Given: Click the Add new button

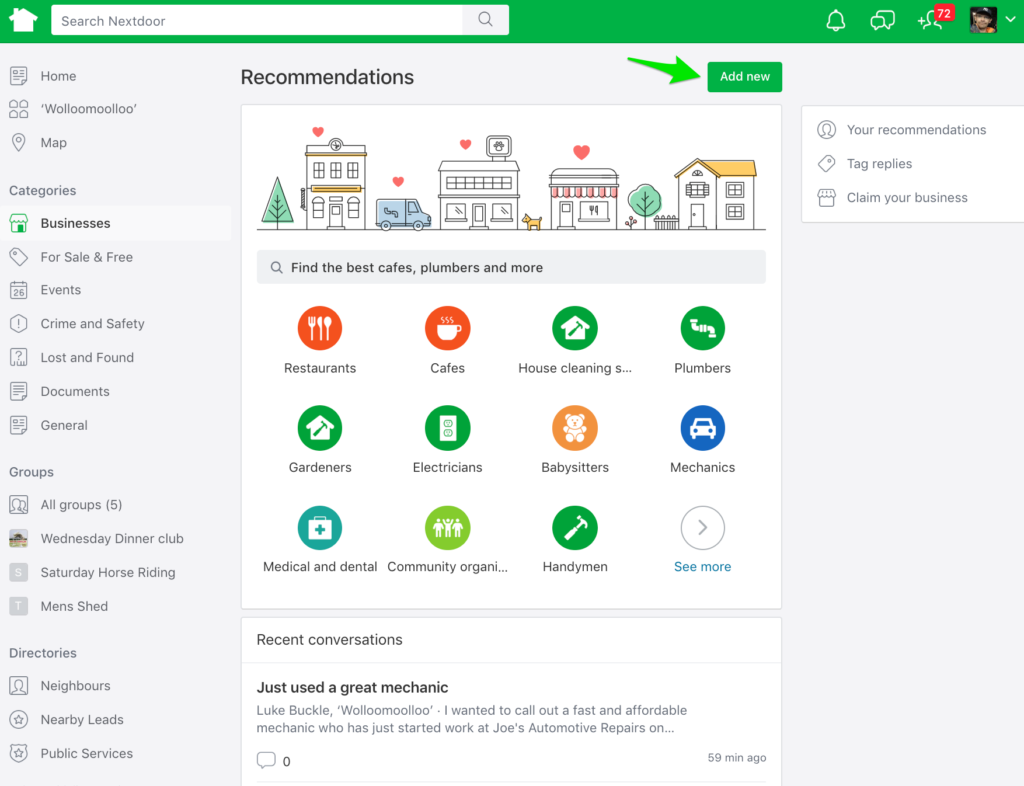Looking at the screenshot, I should 744,77.
